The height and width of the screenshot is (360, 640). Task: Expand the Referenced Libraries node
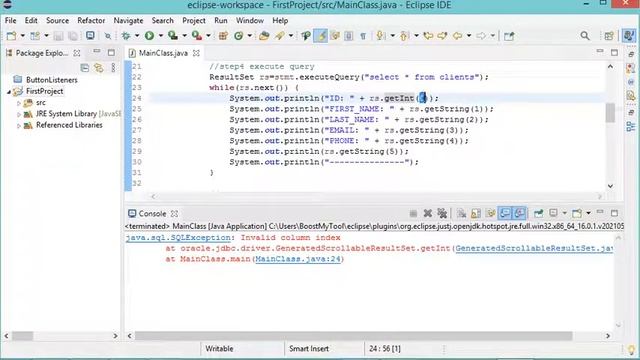coord(18,126)
